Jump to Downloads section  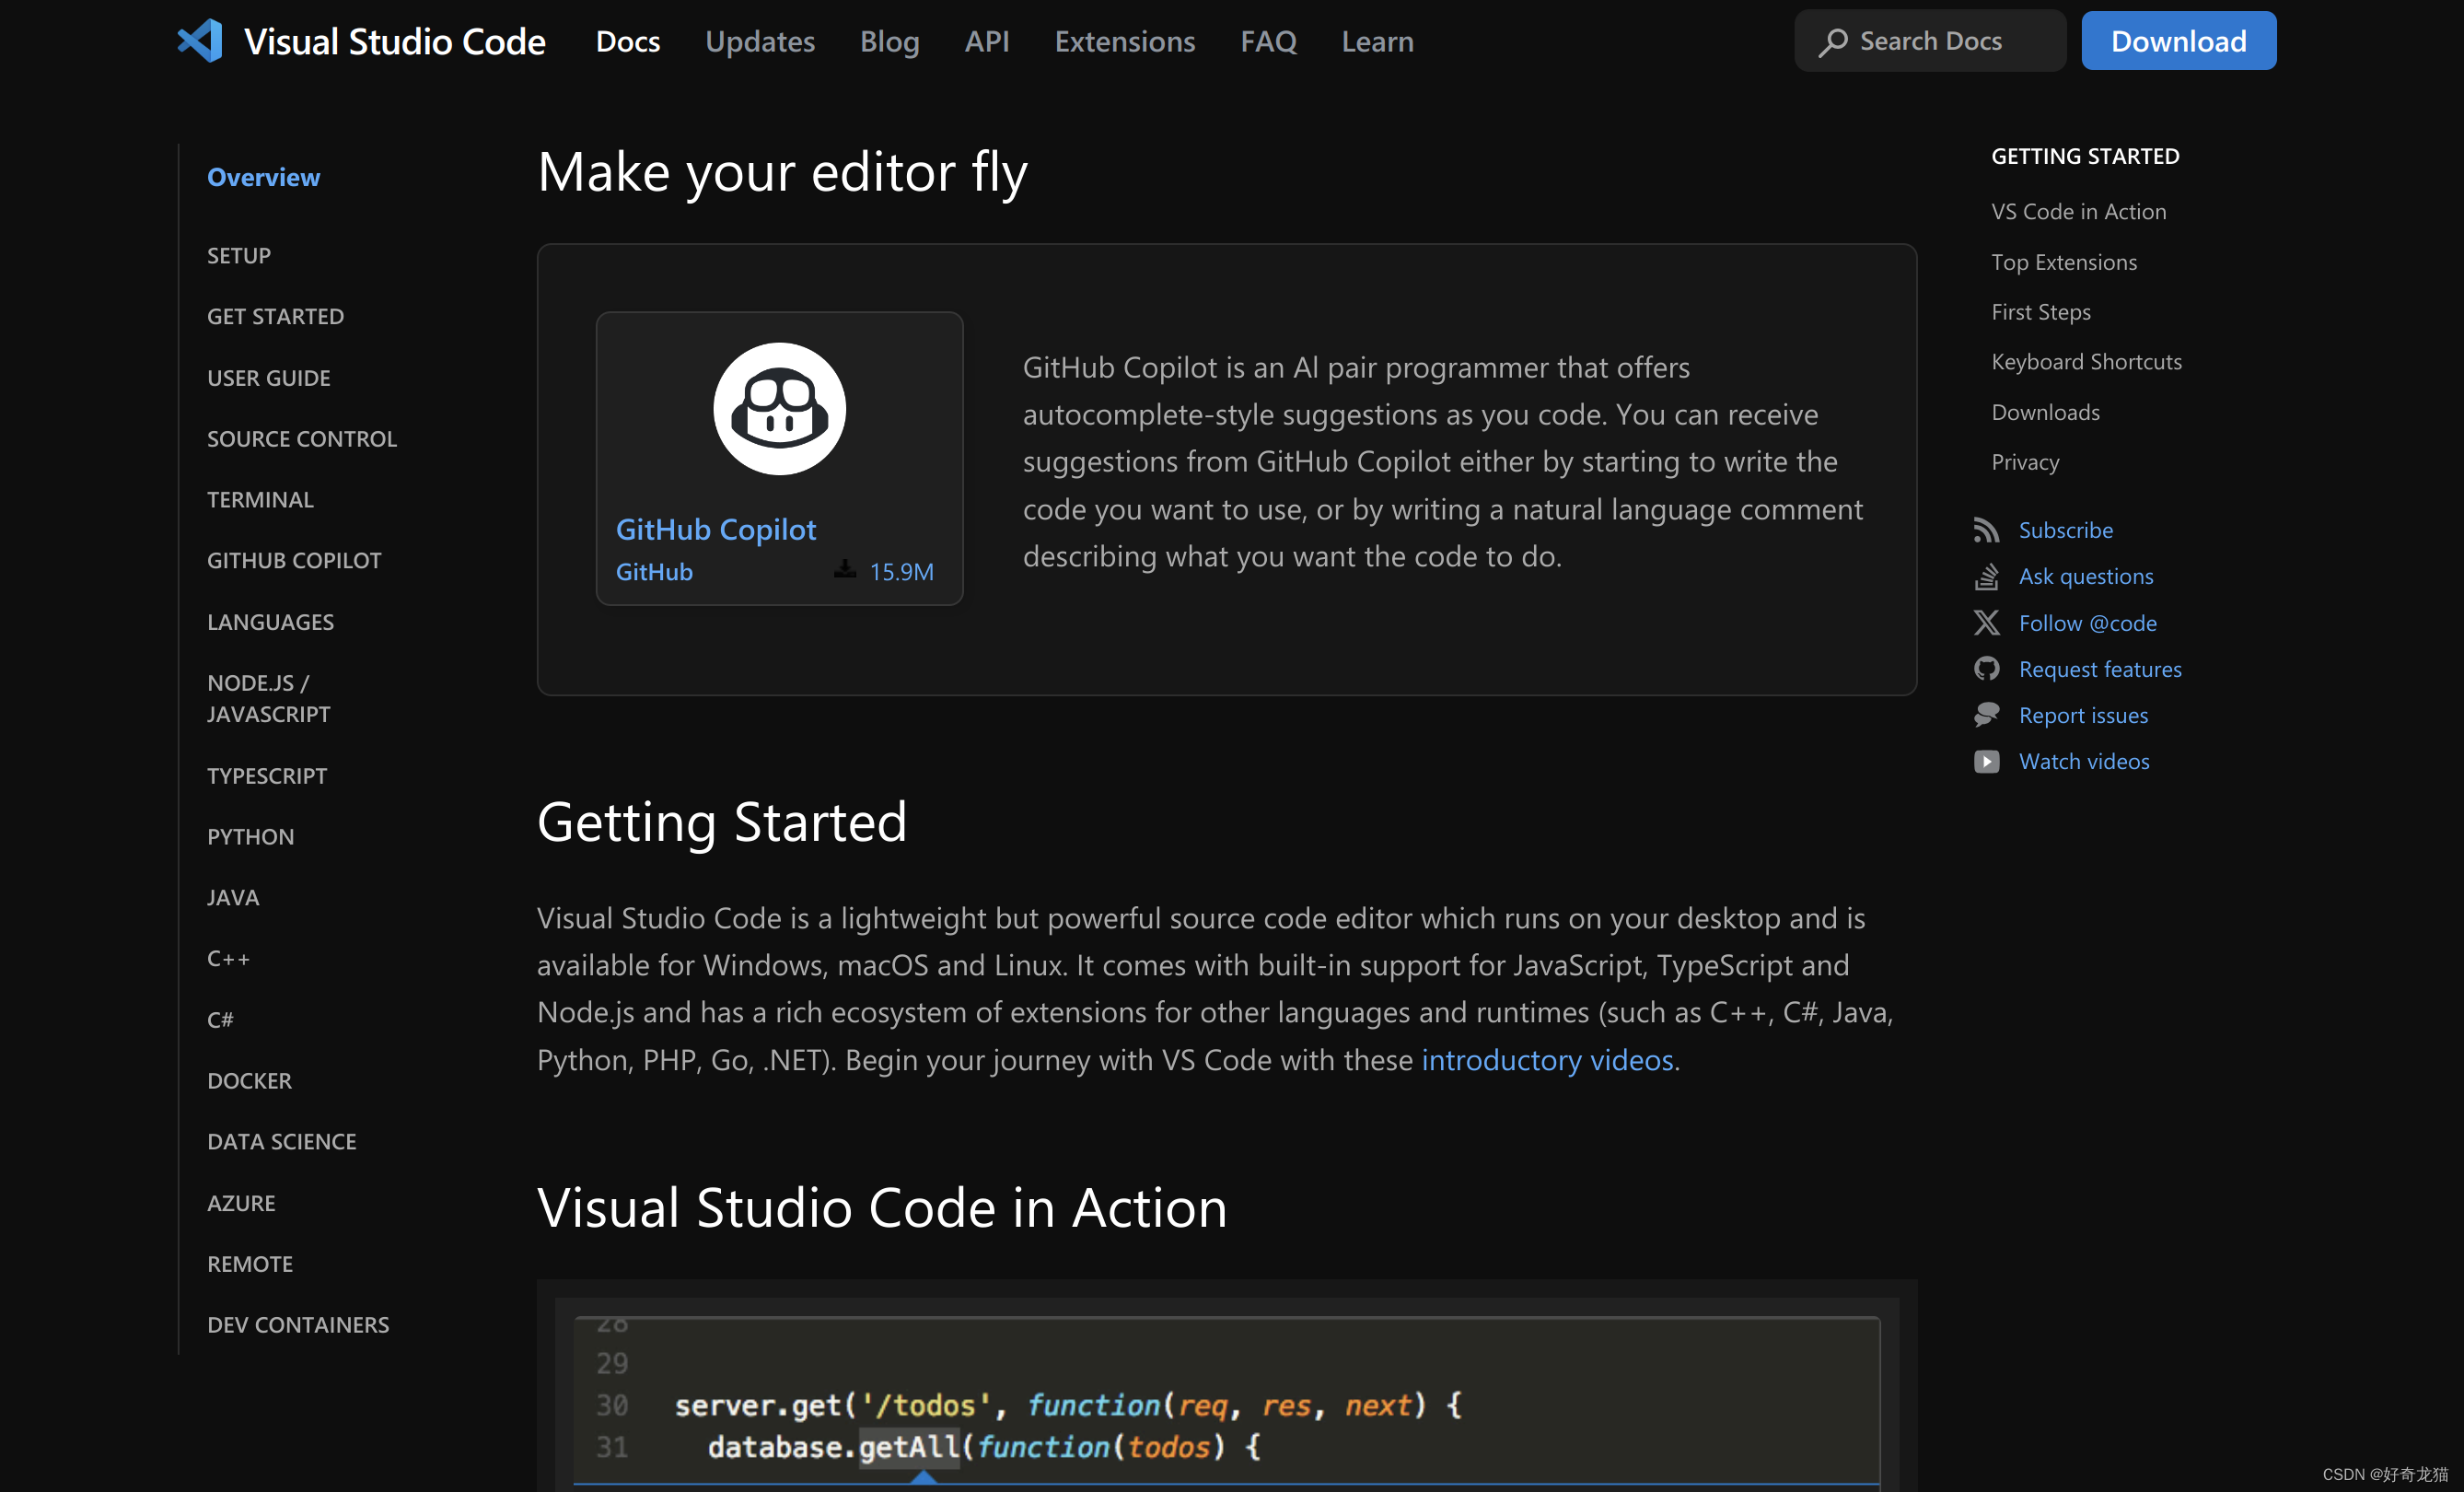pyautogui.click(x=2045, y=412)
